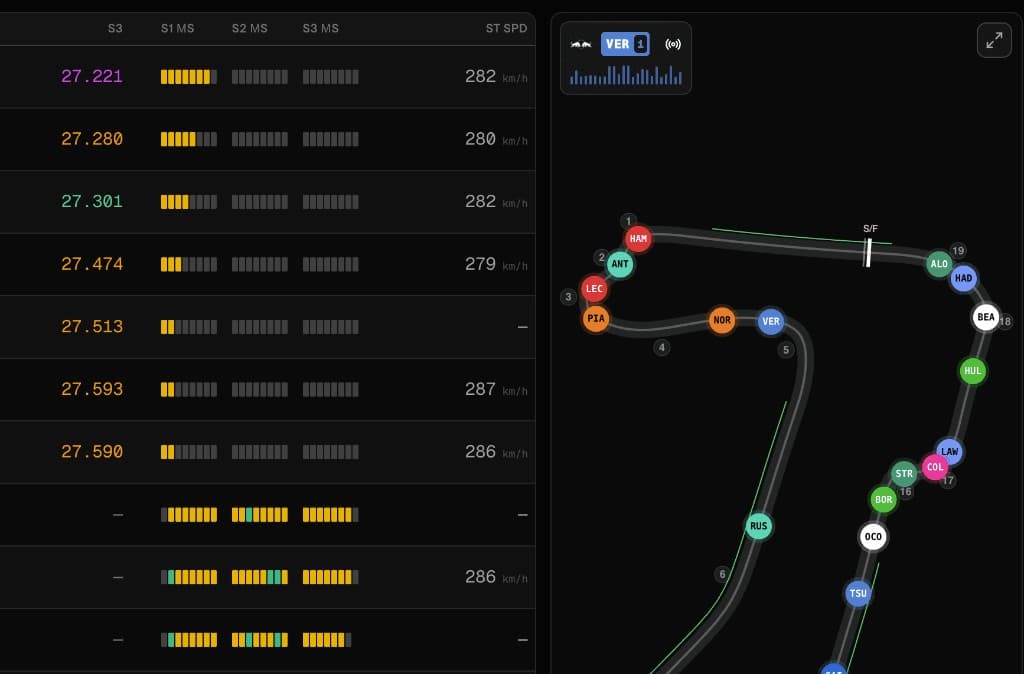Screen dimensions: 1024x674
Task: Click the NOR driver dot on track
Action: click(722, 321)
